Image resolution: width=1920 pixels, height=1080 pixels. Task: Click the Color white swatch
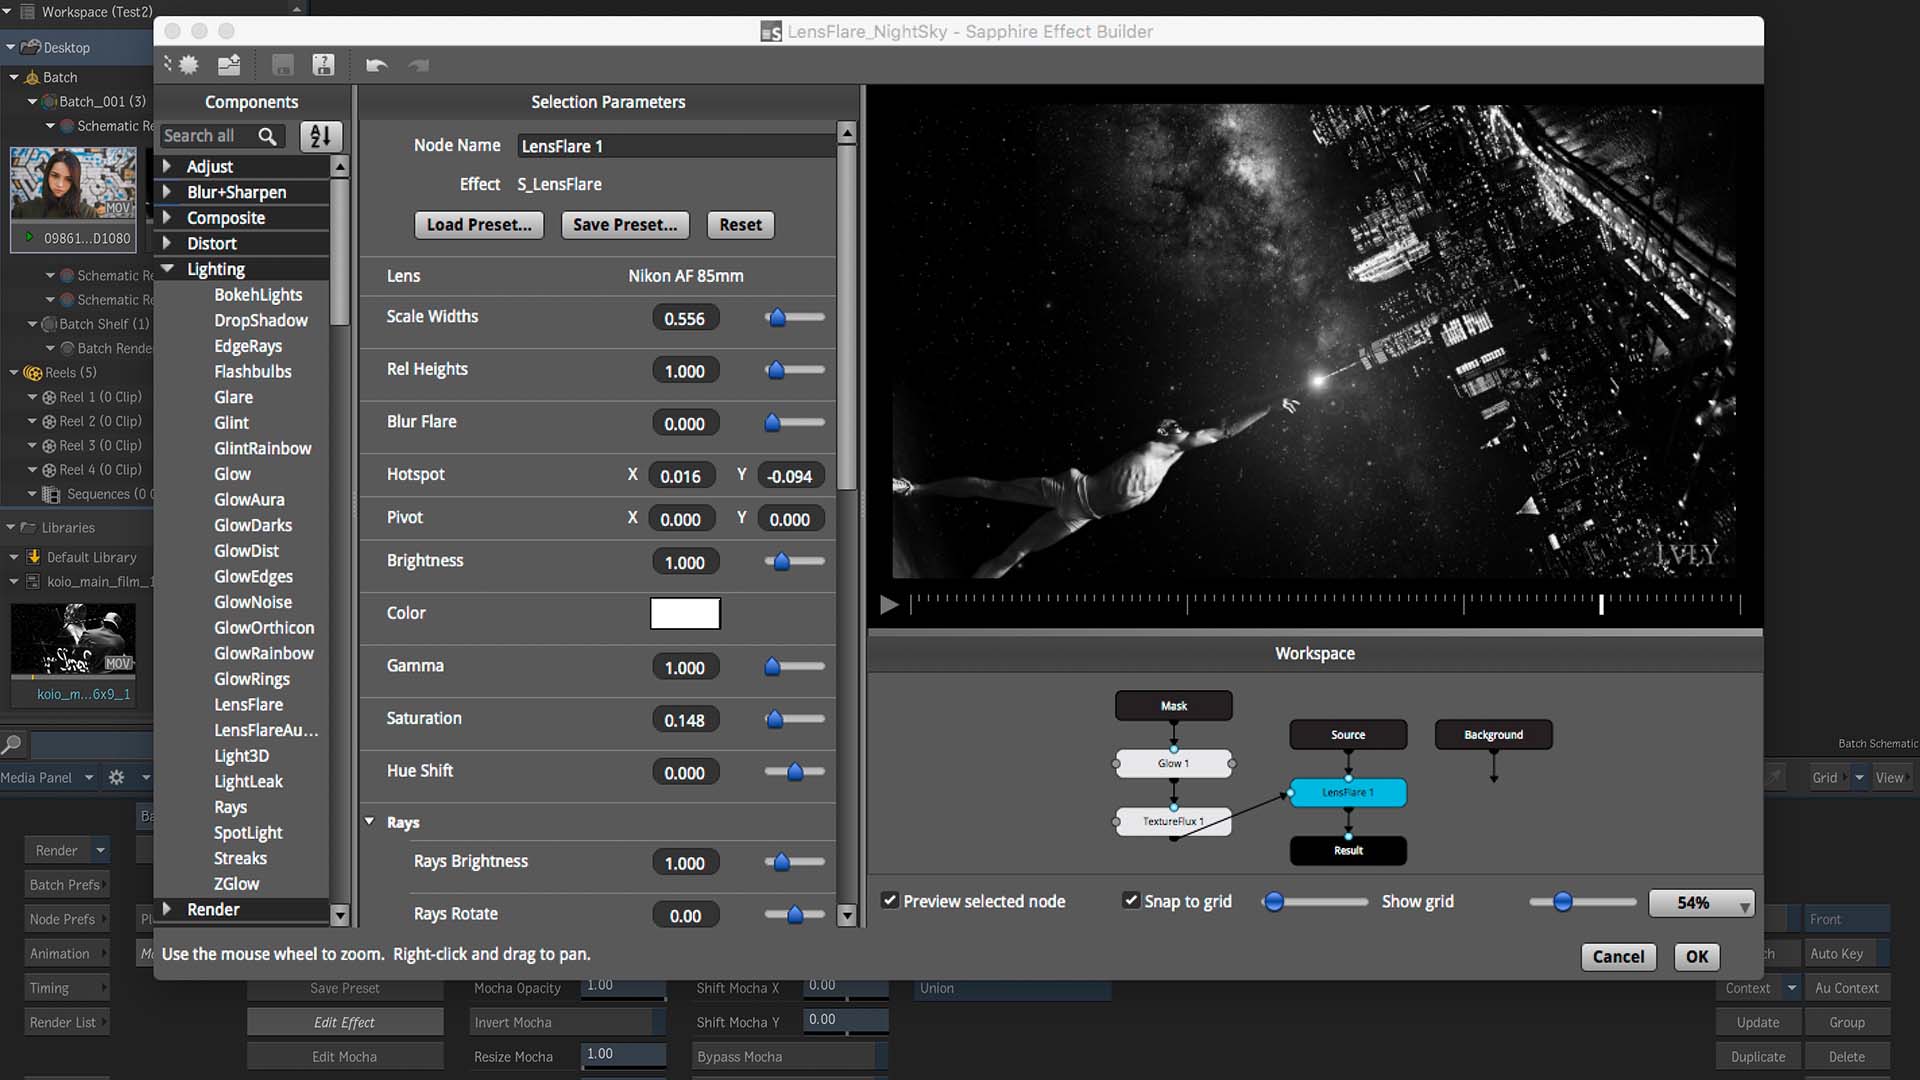[684, 613]
